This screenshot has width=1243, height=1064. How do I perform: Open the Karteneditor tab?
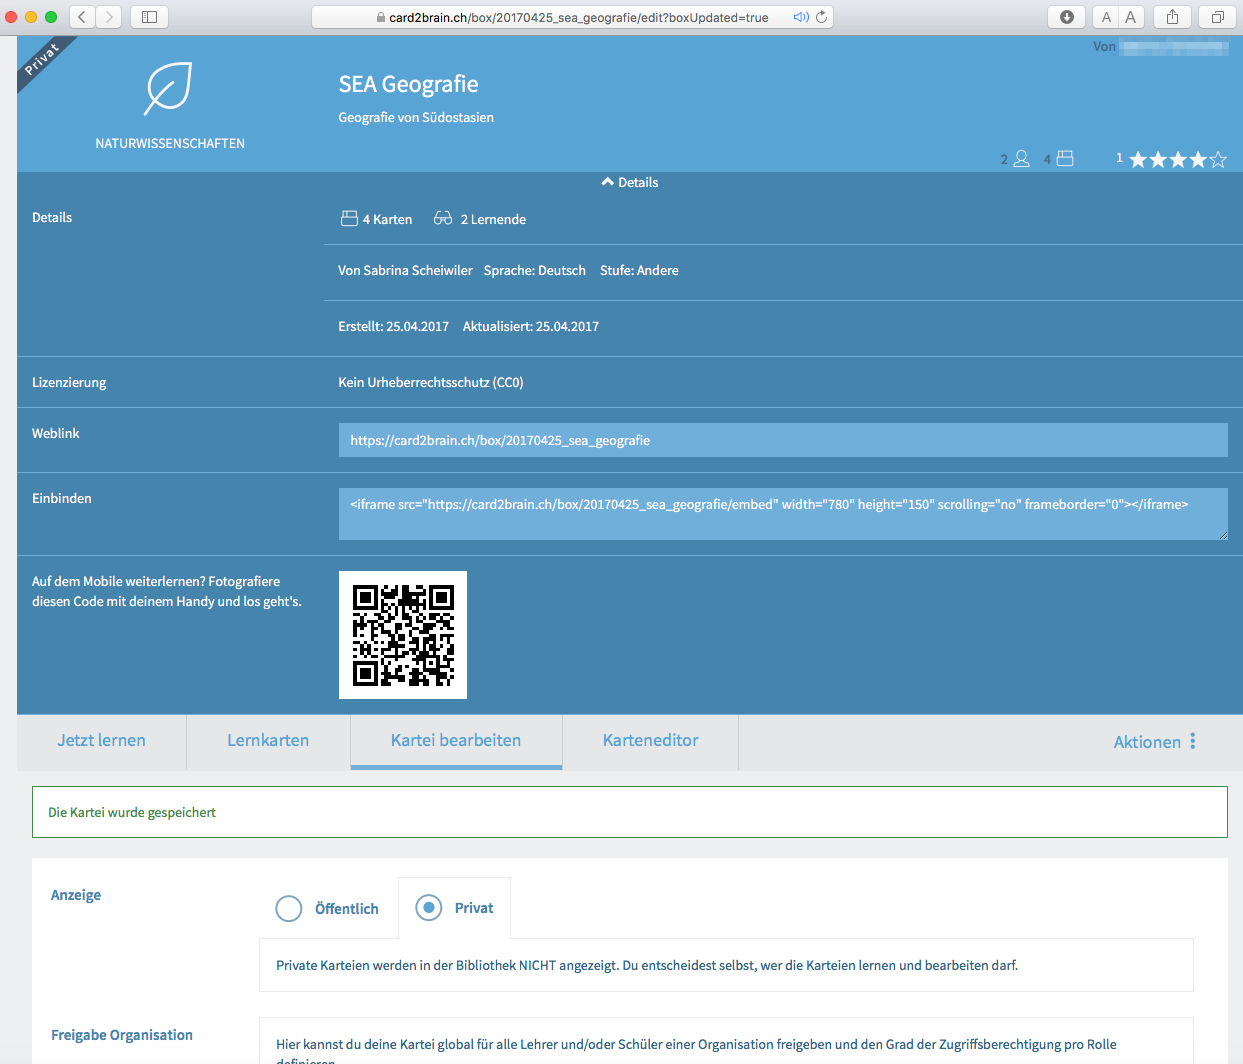(650, 741)
